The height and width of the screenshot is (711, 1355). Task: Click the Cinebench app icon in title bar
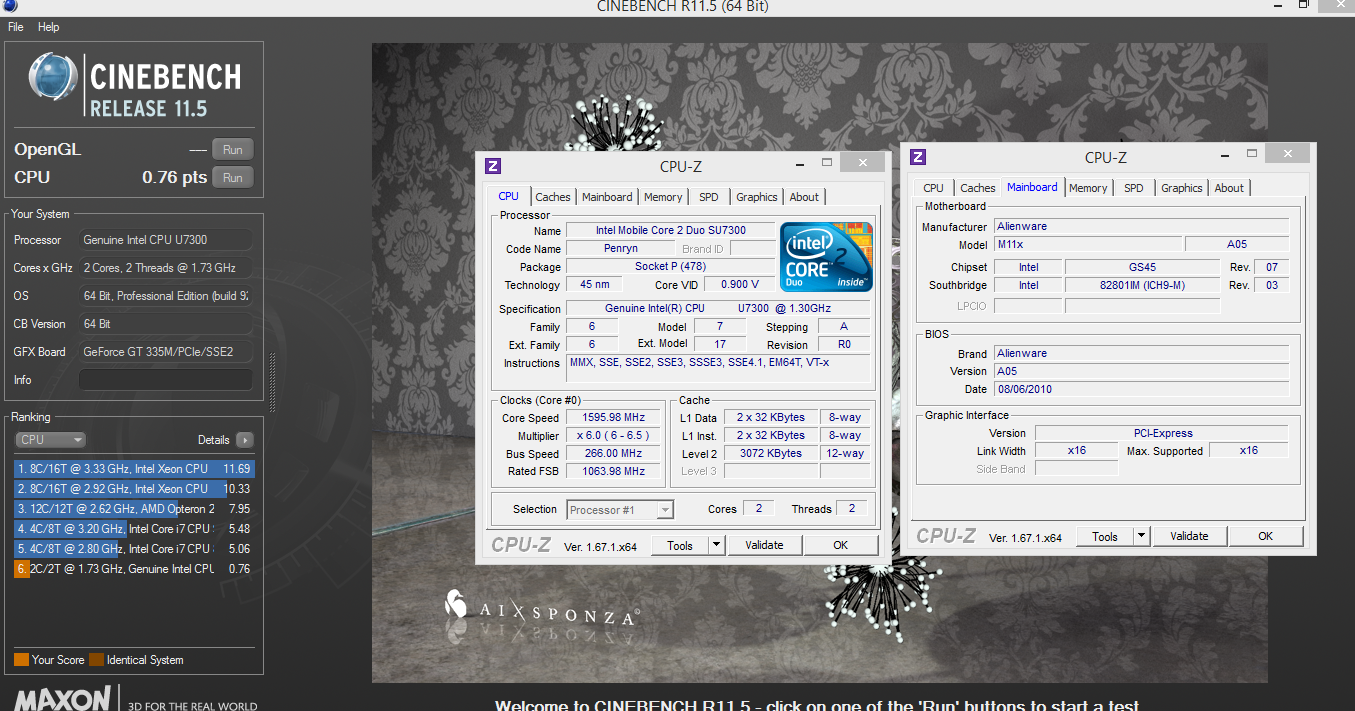(8, 5)
